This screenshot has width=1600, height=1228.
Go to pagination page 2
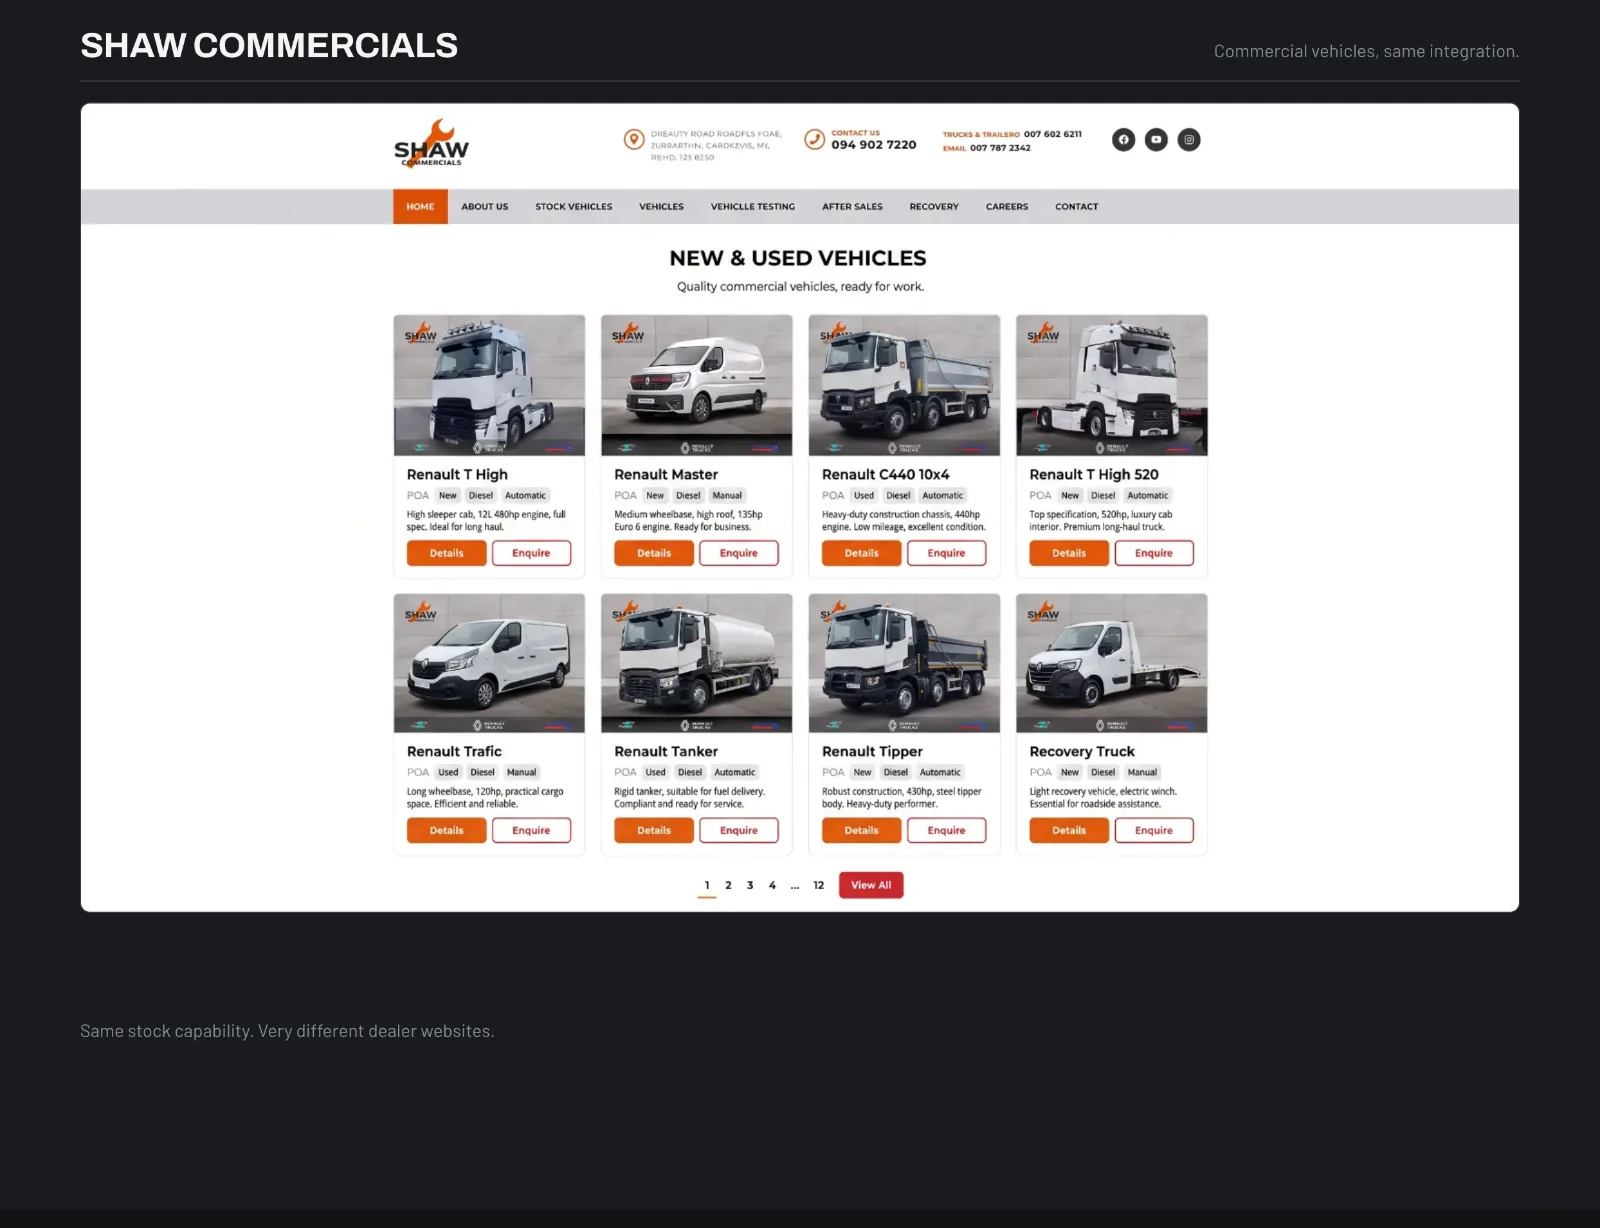point(728,885)
